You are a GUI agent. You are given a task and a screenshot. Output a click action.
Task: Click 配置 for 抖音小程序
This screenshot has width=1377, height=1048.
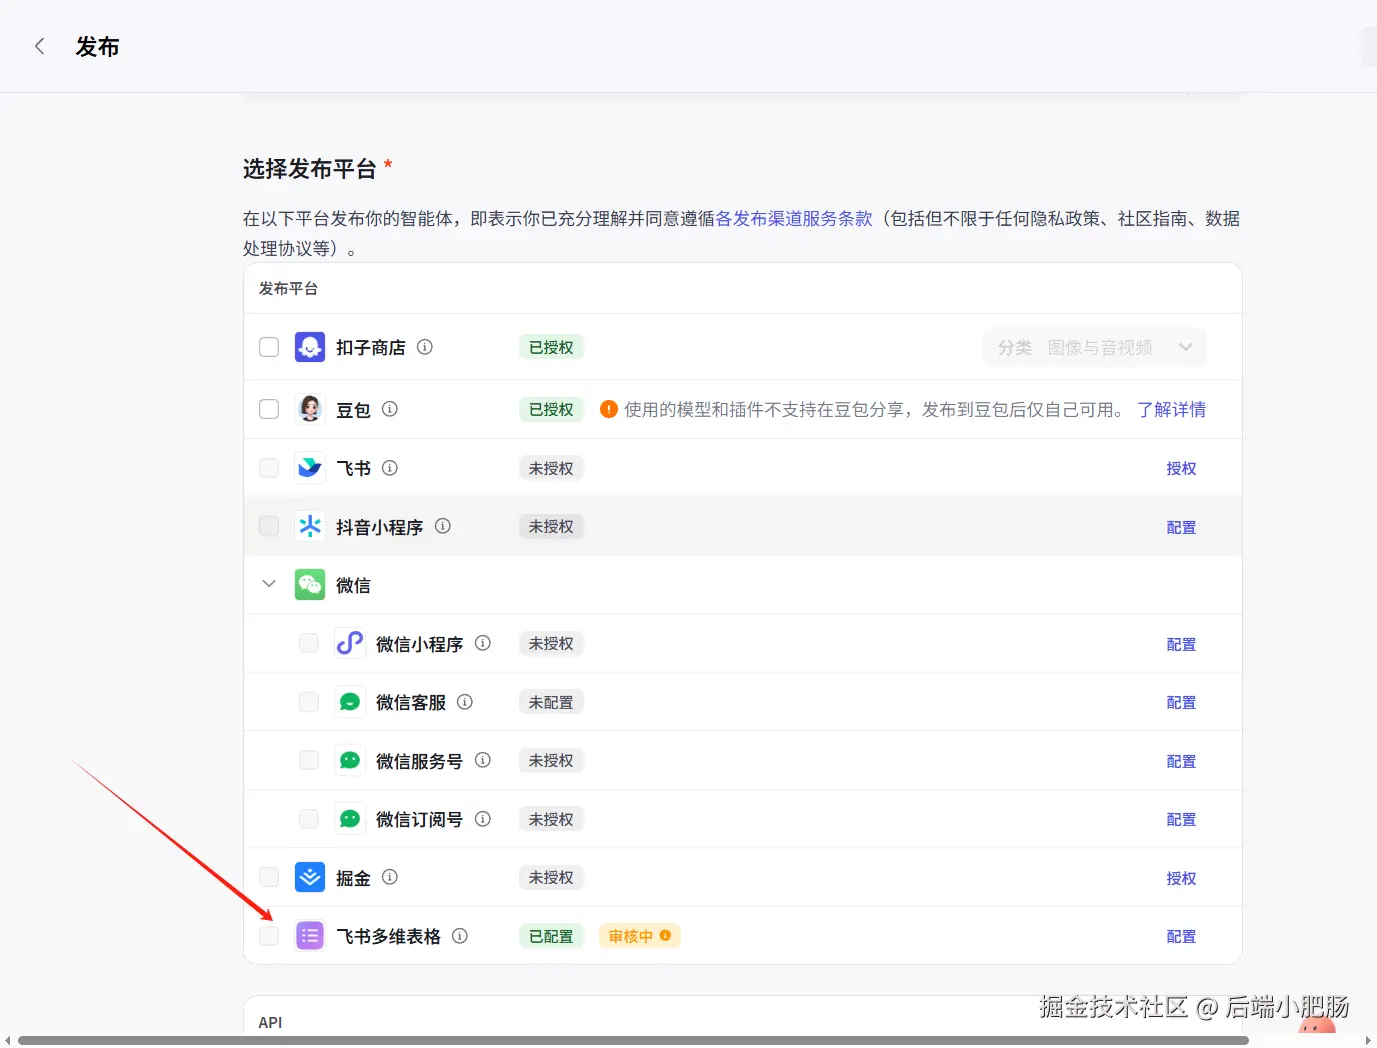click(1181, 527)
